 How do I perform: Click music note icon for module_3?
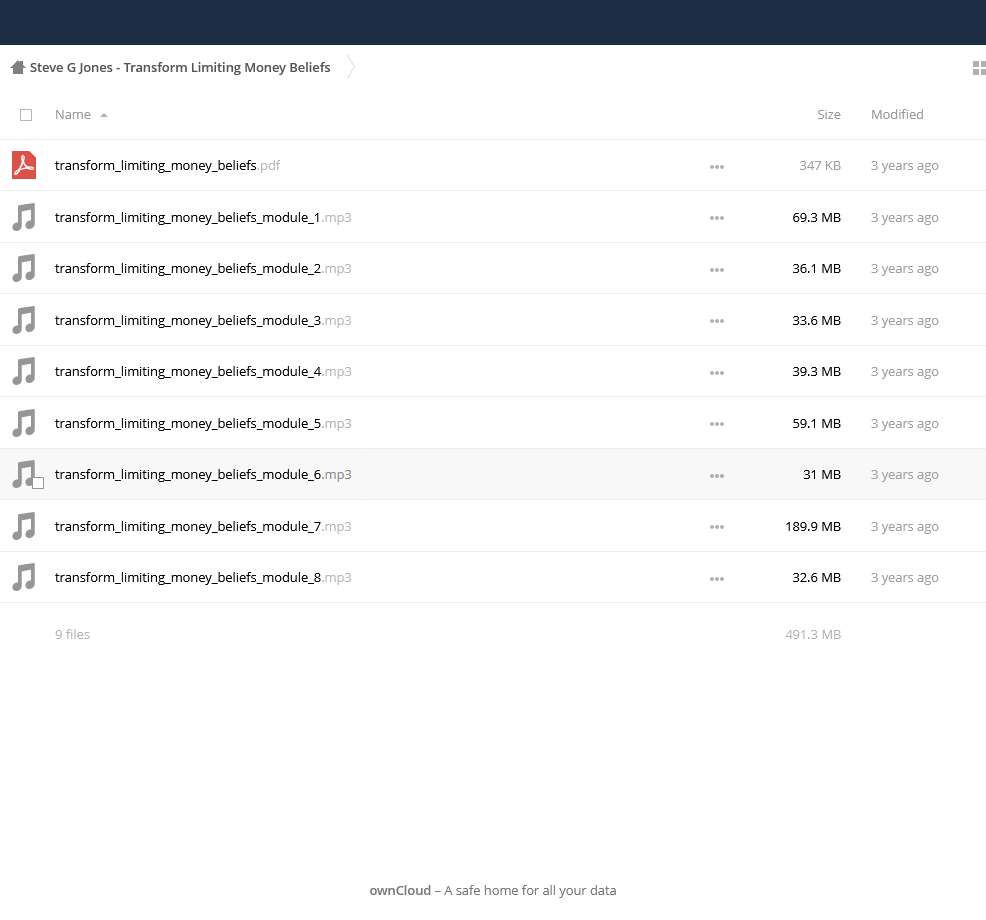tap(24, 320)
